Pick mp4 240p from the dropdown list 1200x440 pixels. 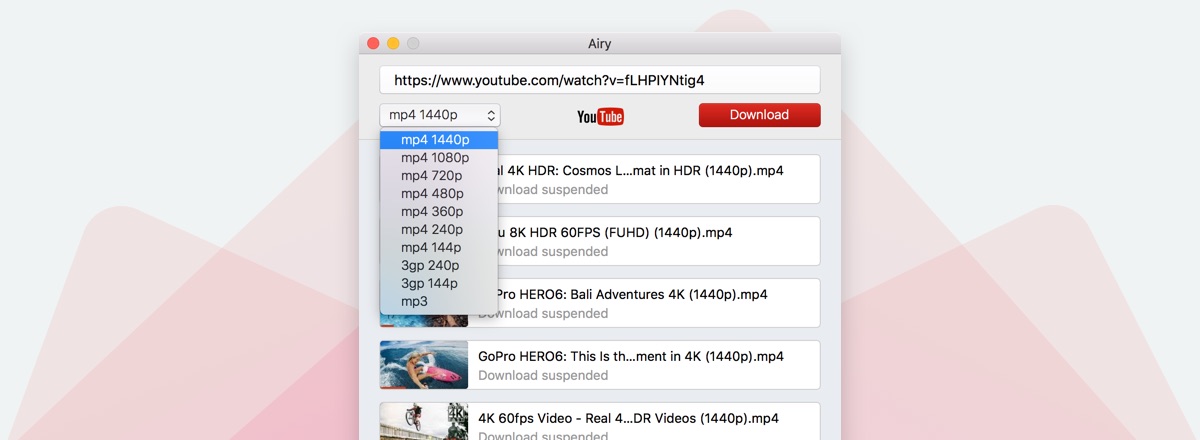439,230
